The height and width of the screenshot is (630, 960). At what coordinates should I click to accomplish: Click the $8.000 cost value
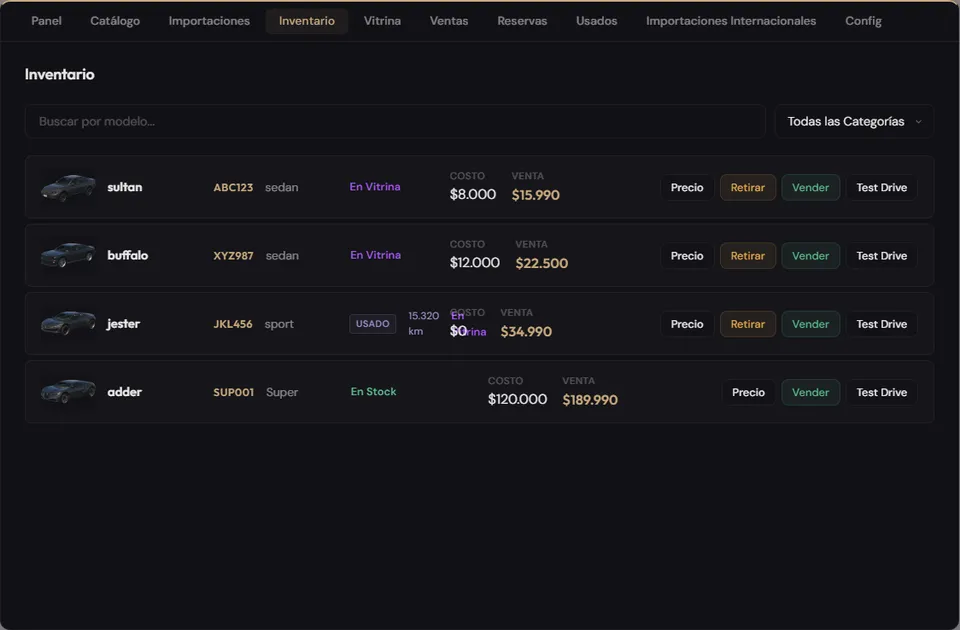pyautogui.click(x=473, y=195)
